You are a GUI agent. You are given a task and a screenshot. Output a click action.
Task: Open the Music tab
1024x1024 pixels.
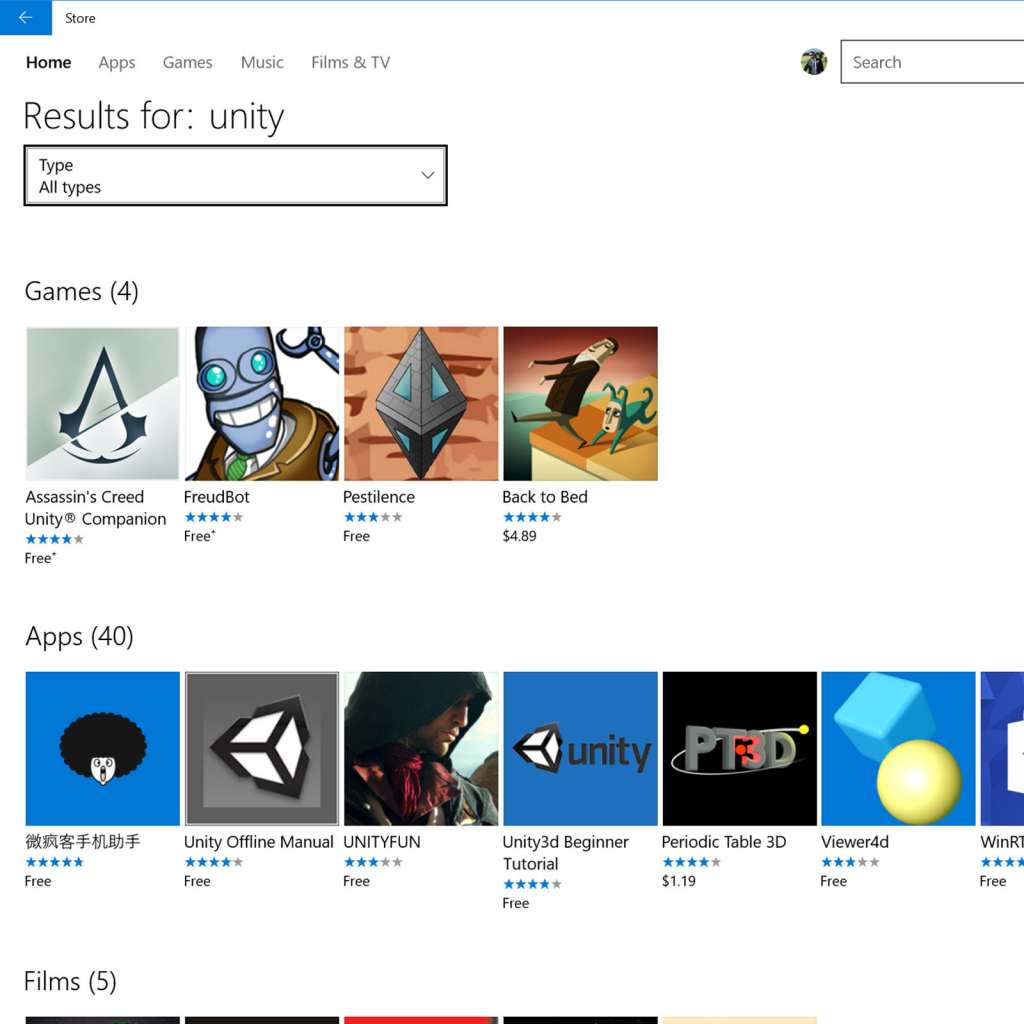(262, 62)
